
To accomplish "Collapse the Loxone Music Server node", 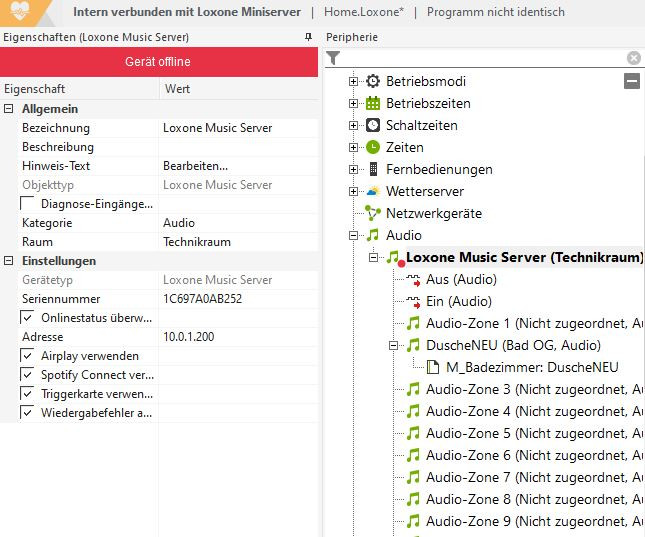I will click(373, 257).
